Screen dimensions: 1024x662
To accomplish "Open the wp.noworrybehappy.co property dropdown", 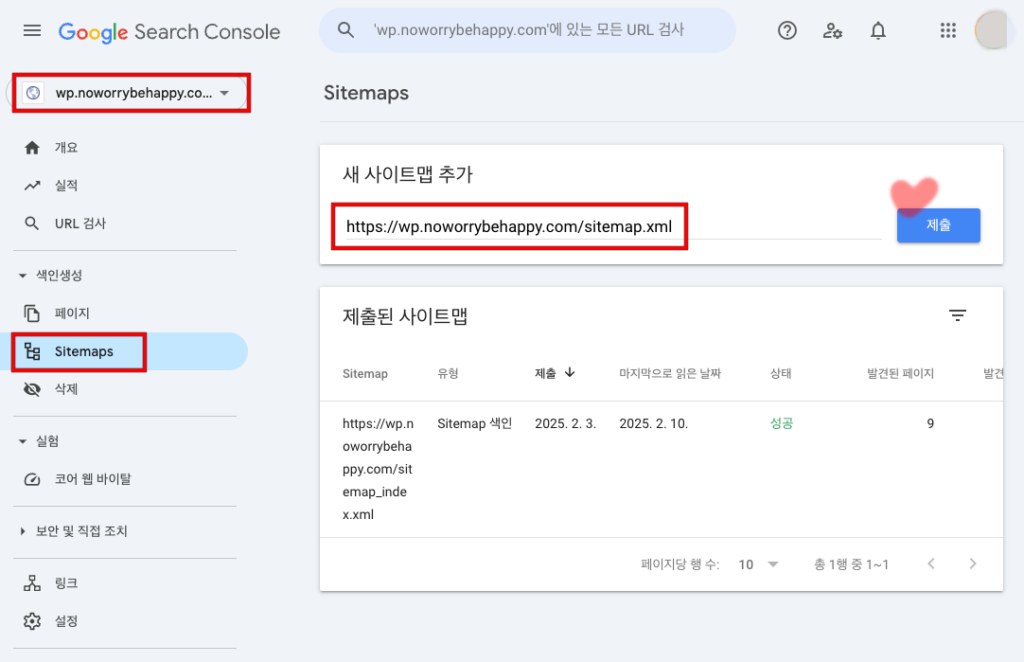I will pyautogui.click(x=133, y=93).
